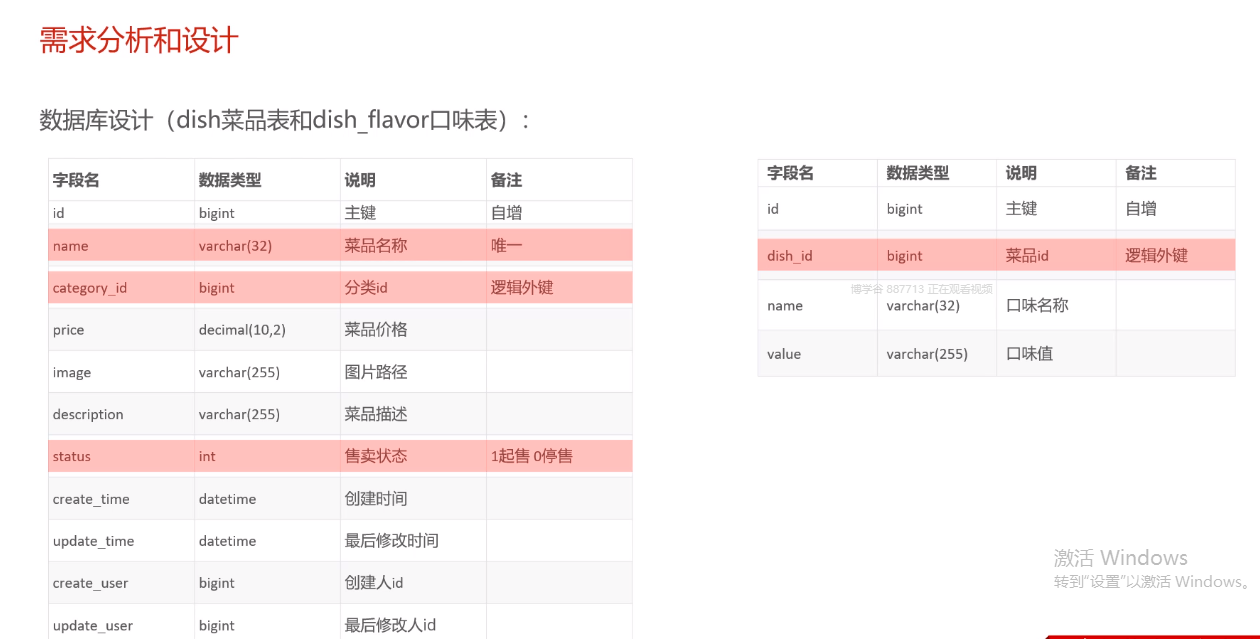
Task: Select the 菜品id description cell
Action: click(x=1027, y=256)
